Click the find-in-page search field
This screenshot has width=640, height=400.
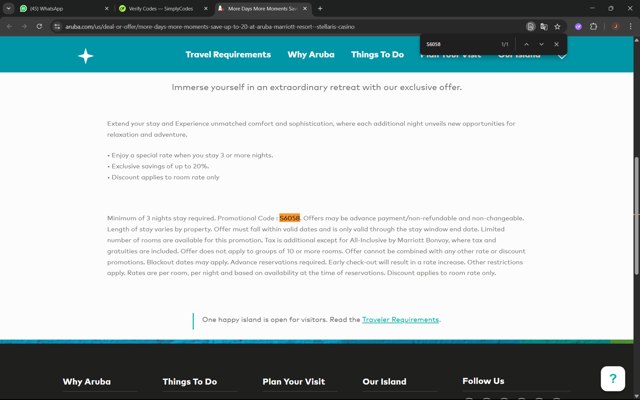pos(459,44)
